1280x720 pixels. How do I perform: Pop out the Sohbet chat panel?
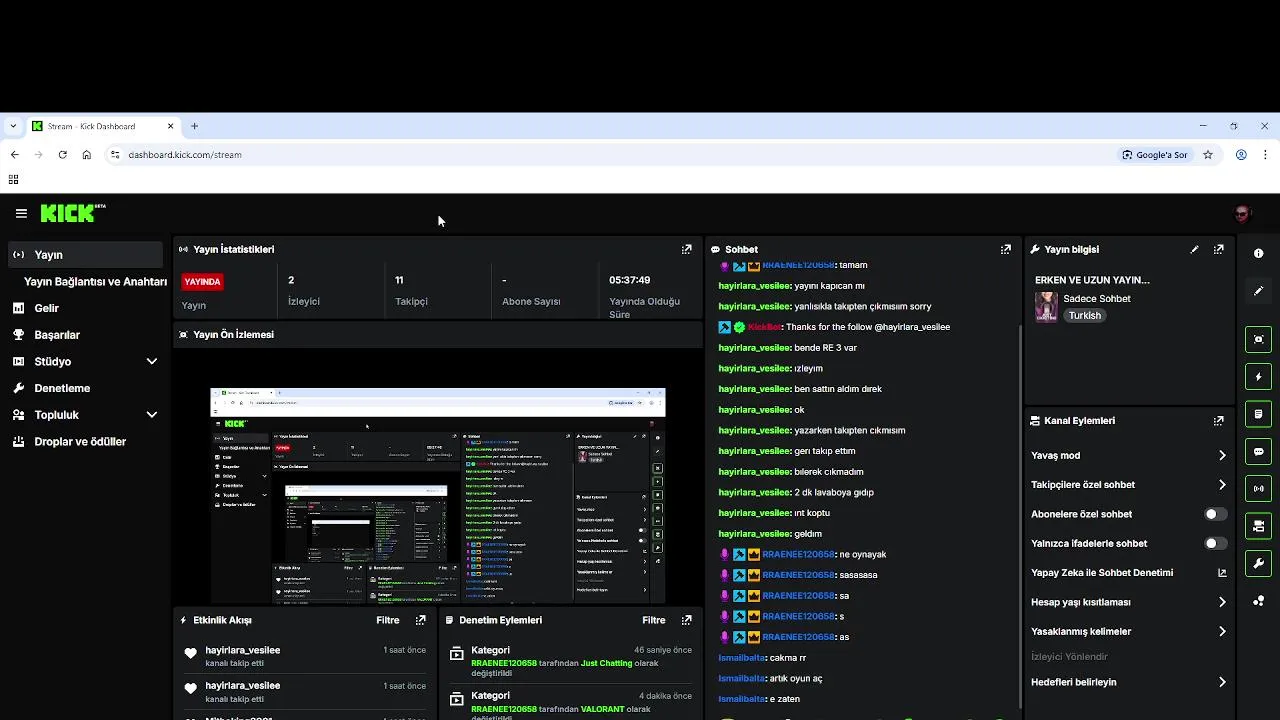click(x=1006, y=249)
